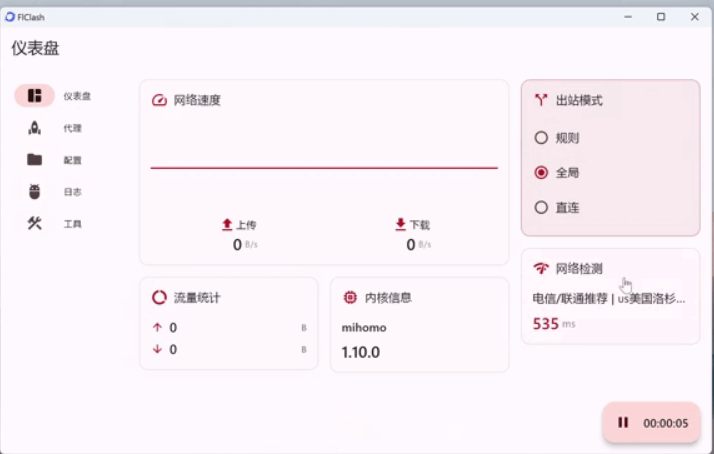Minimize the FlClash window
714x454 pixels.
click(x=628, y=17)
